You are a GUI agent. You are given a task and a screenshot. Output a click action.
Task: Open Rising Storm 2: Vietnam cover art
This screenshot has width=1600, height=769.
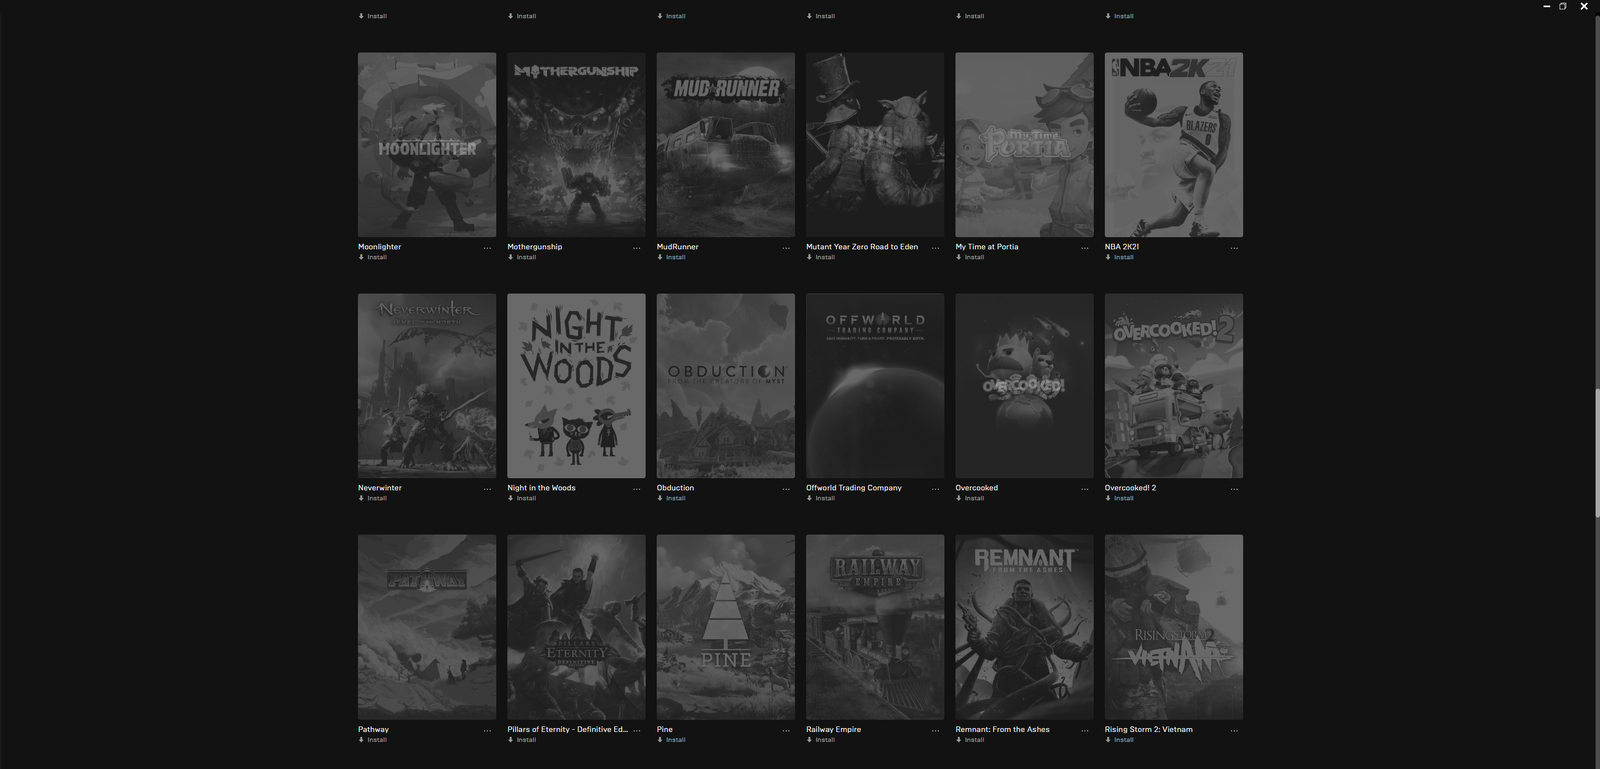[1174, 627]
